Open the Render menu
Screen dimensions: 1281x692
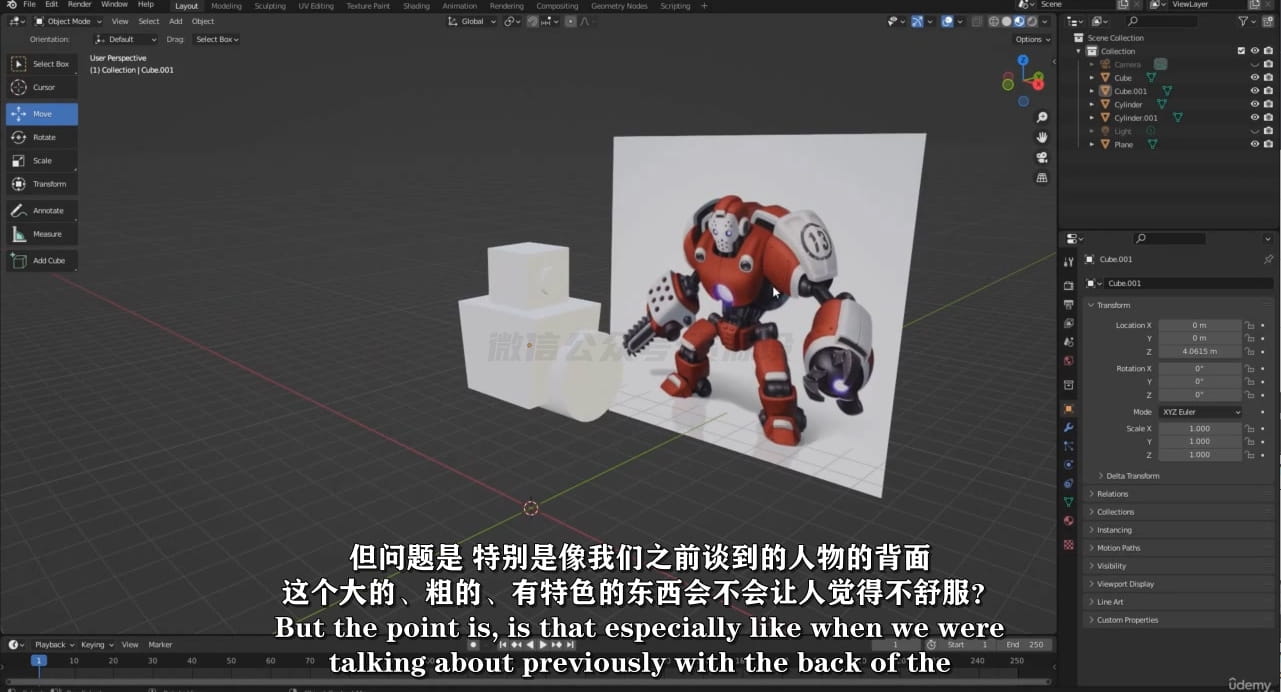tap(79, 5)
